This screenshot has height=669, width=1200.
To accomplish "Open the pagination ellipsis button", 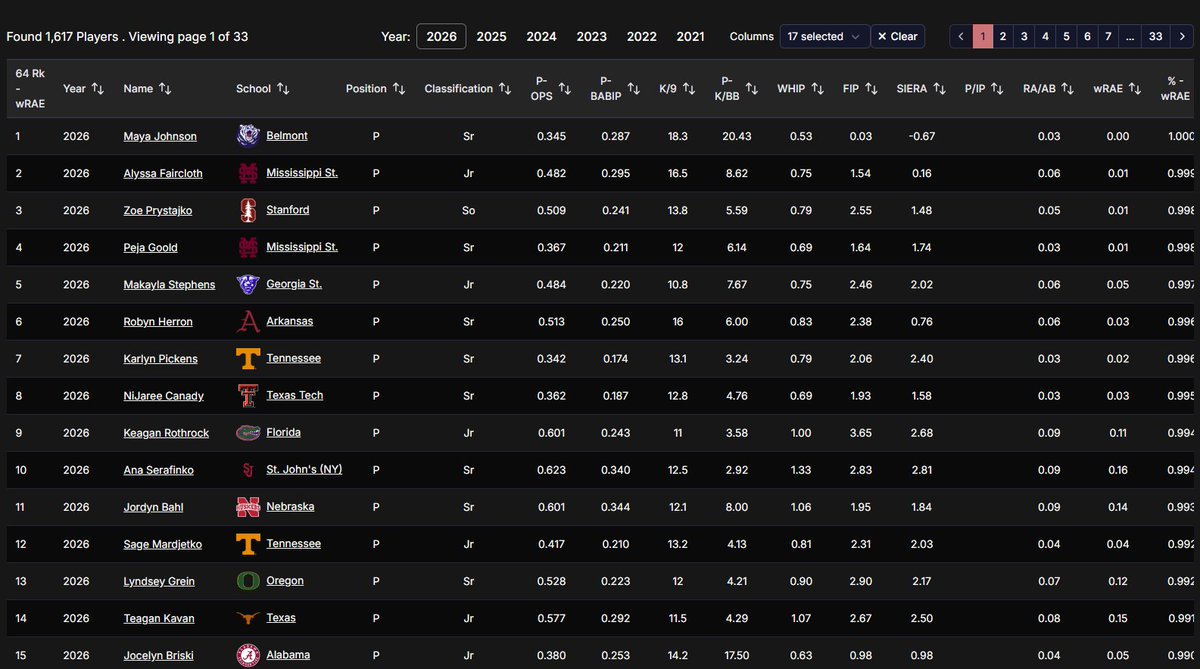I will coord(1129,36).
